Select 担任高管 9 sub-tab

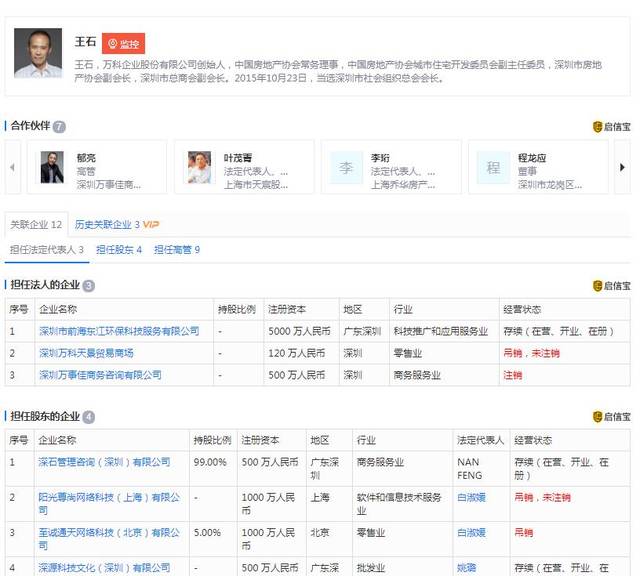click(177, 249)
